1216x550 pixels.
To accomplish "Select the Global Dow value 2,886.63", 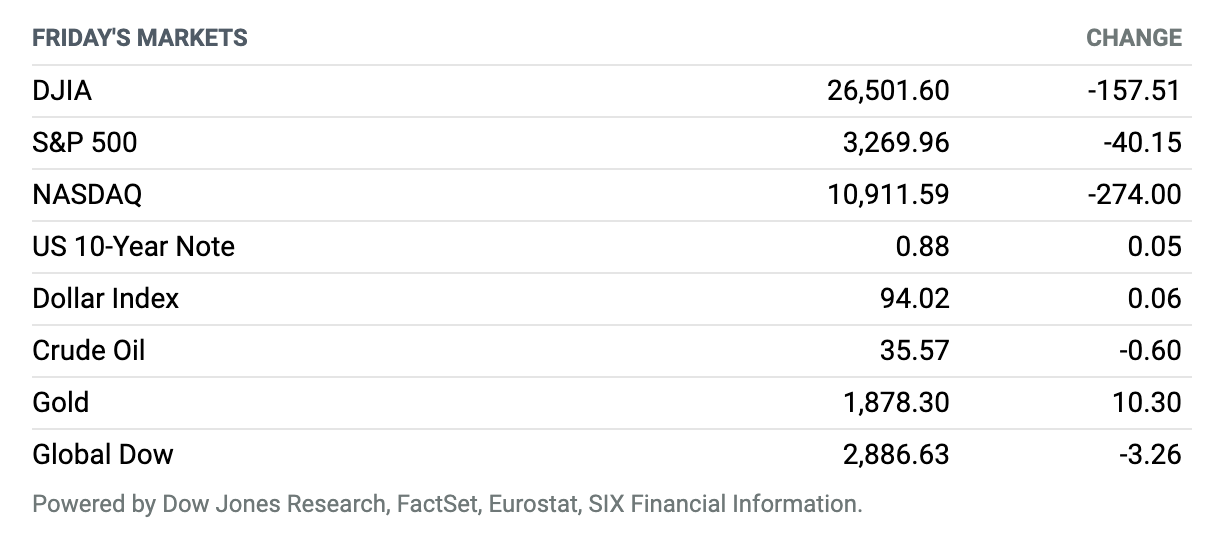I will coord(896,455).
